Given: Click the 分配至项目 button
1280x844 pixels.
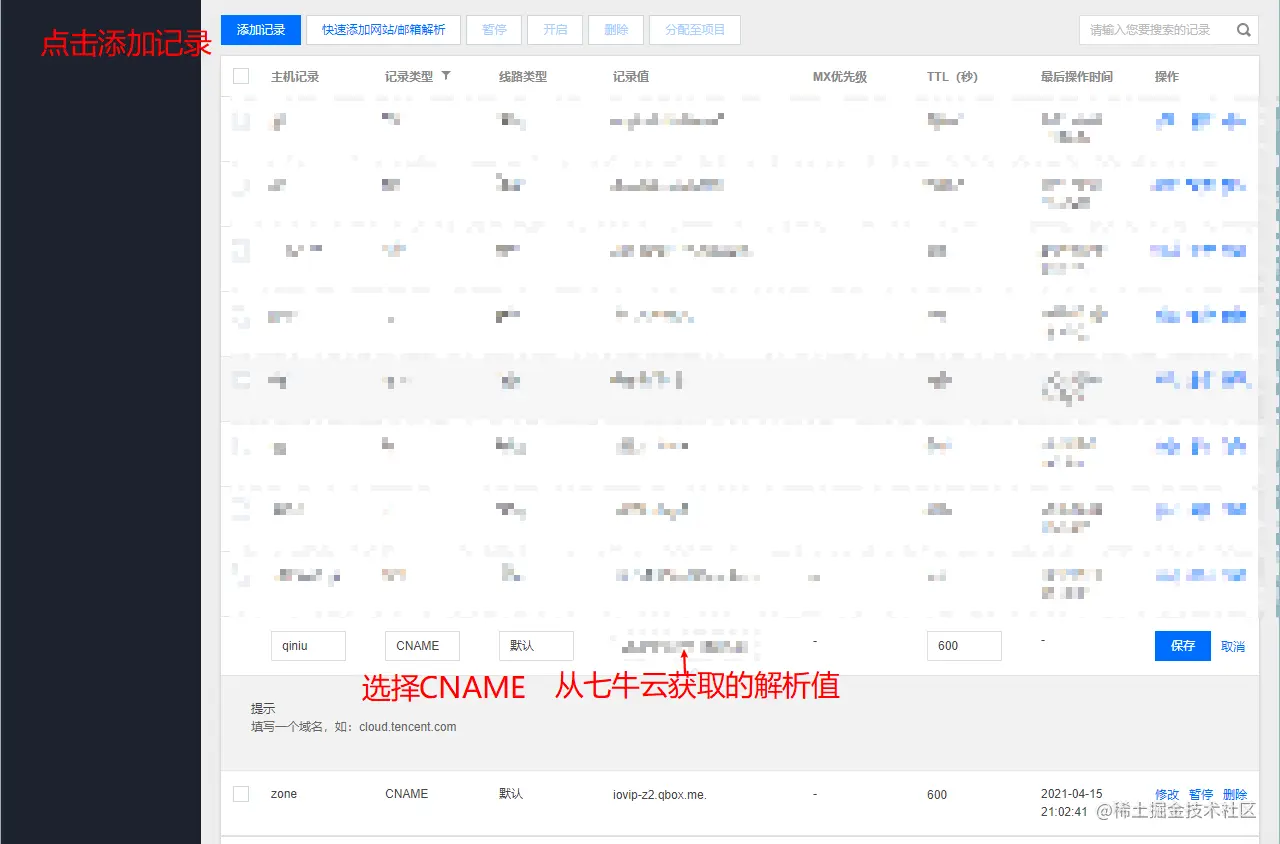Looking at the screenshot, I should coord(695,30).
